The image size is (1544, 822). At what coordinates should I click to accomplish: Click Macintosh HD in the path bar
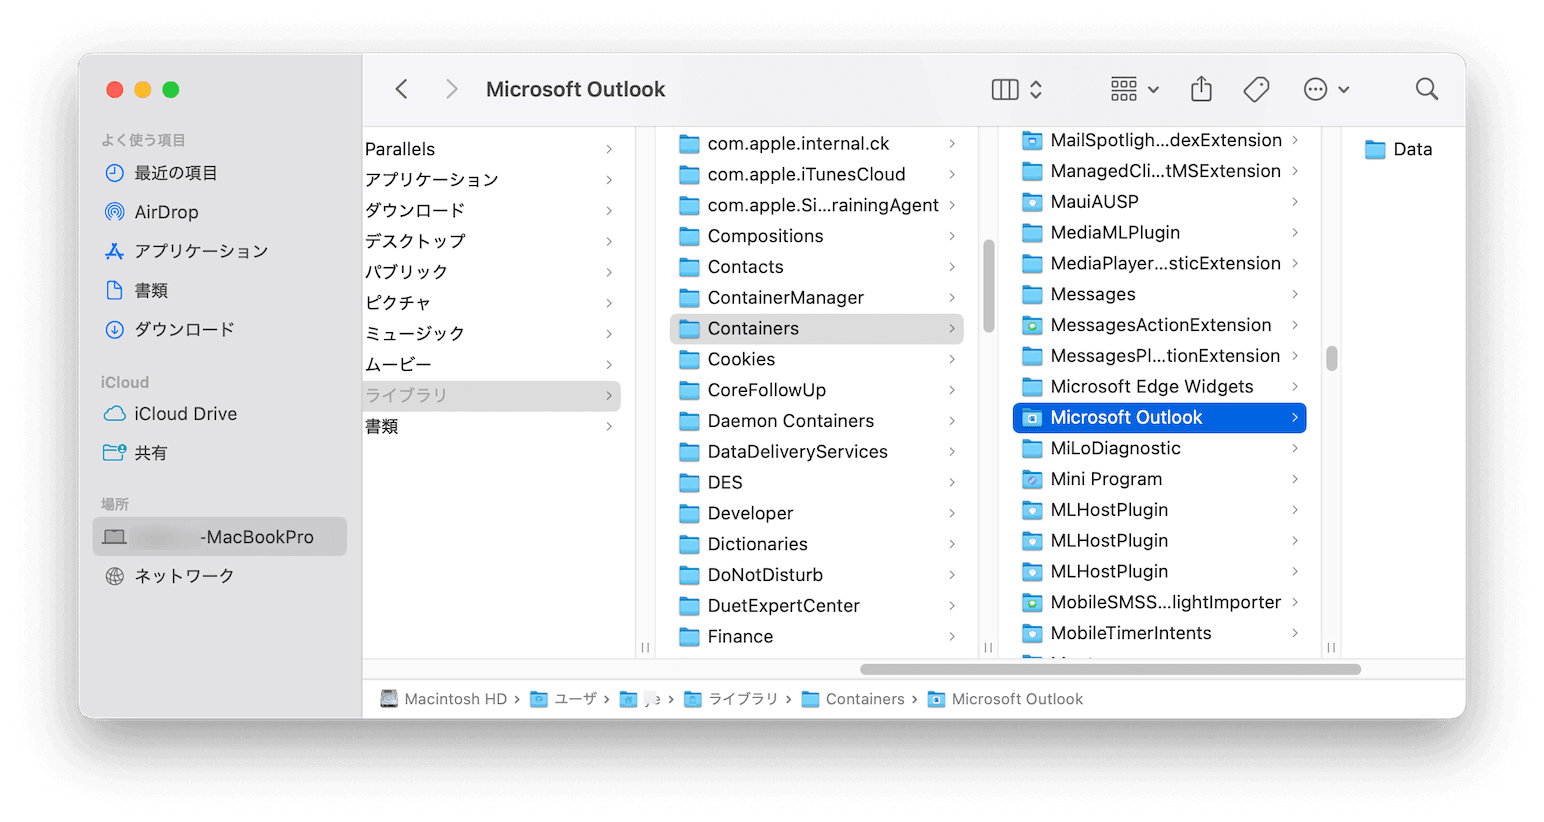444,699
